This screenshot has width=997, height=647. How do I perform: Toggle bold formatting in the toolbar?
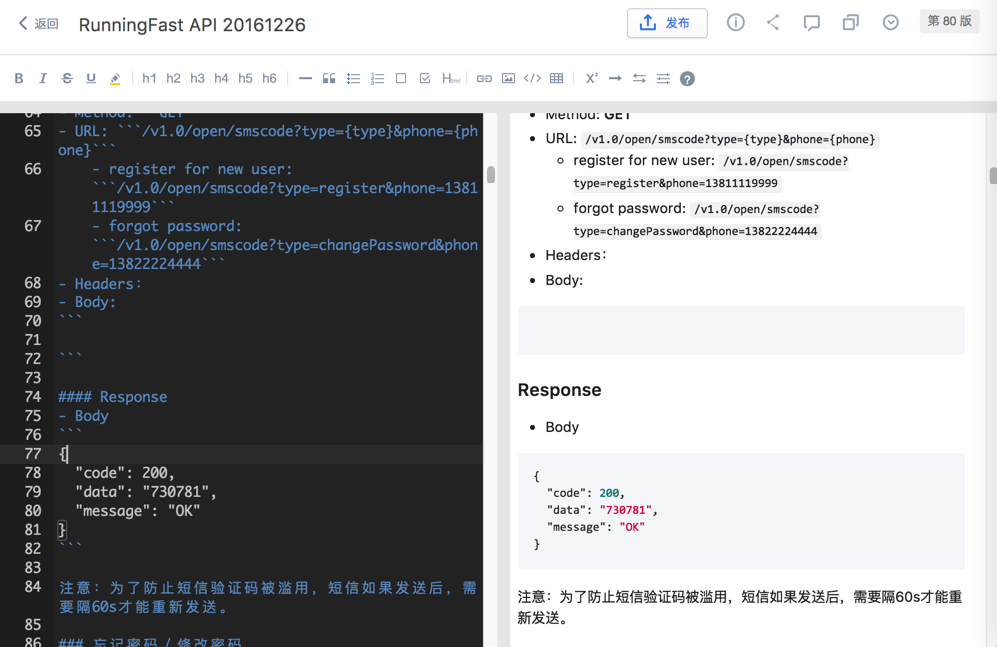click(19, 78)
